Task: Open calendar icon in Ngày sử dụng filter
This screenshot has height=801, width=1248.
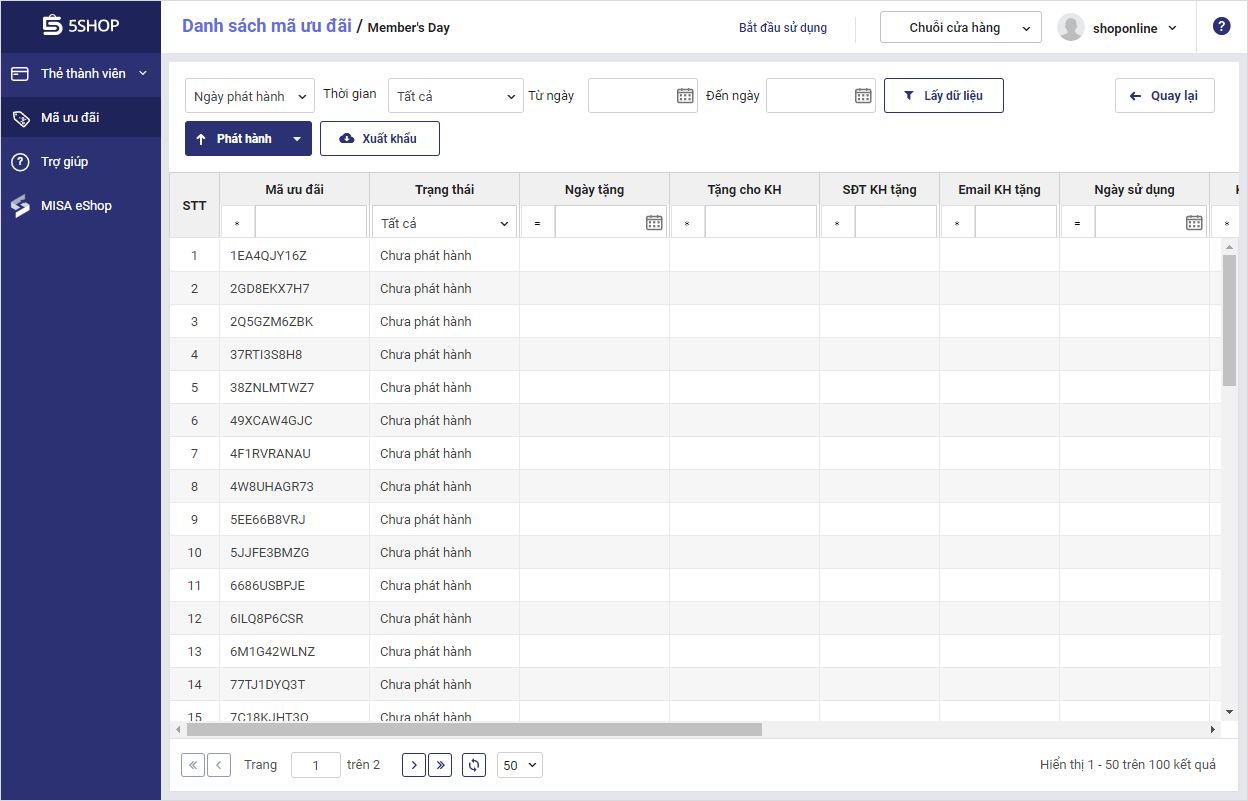Action: click(1194, 223)
